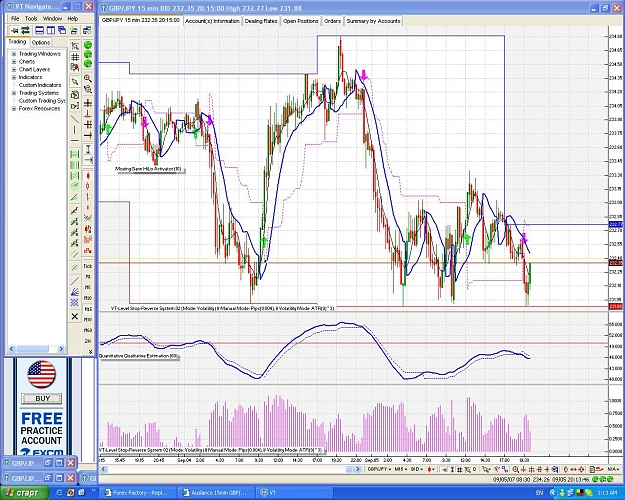Select the 2H timeframe button
The image size is (625, 500).
[88, 341]
